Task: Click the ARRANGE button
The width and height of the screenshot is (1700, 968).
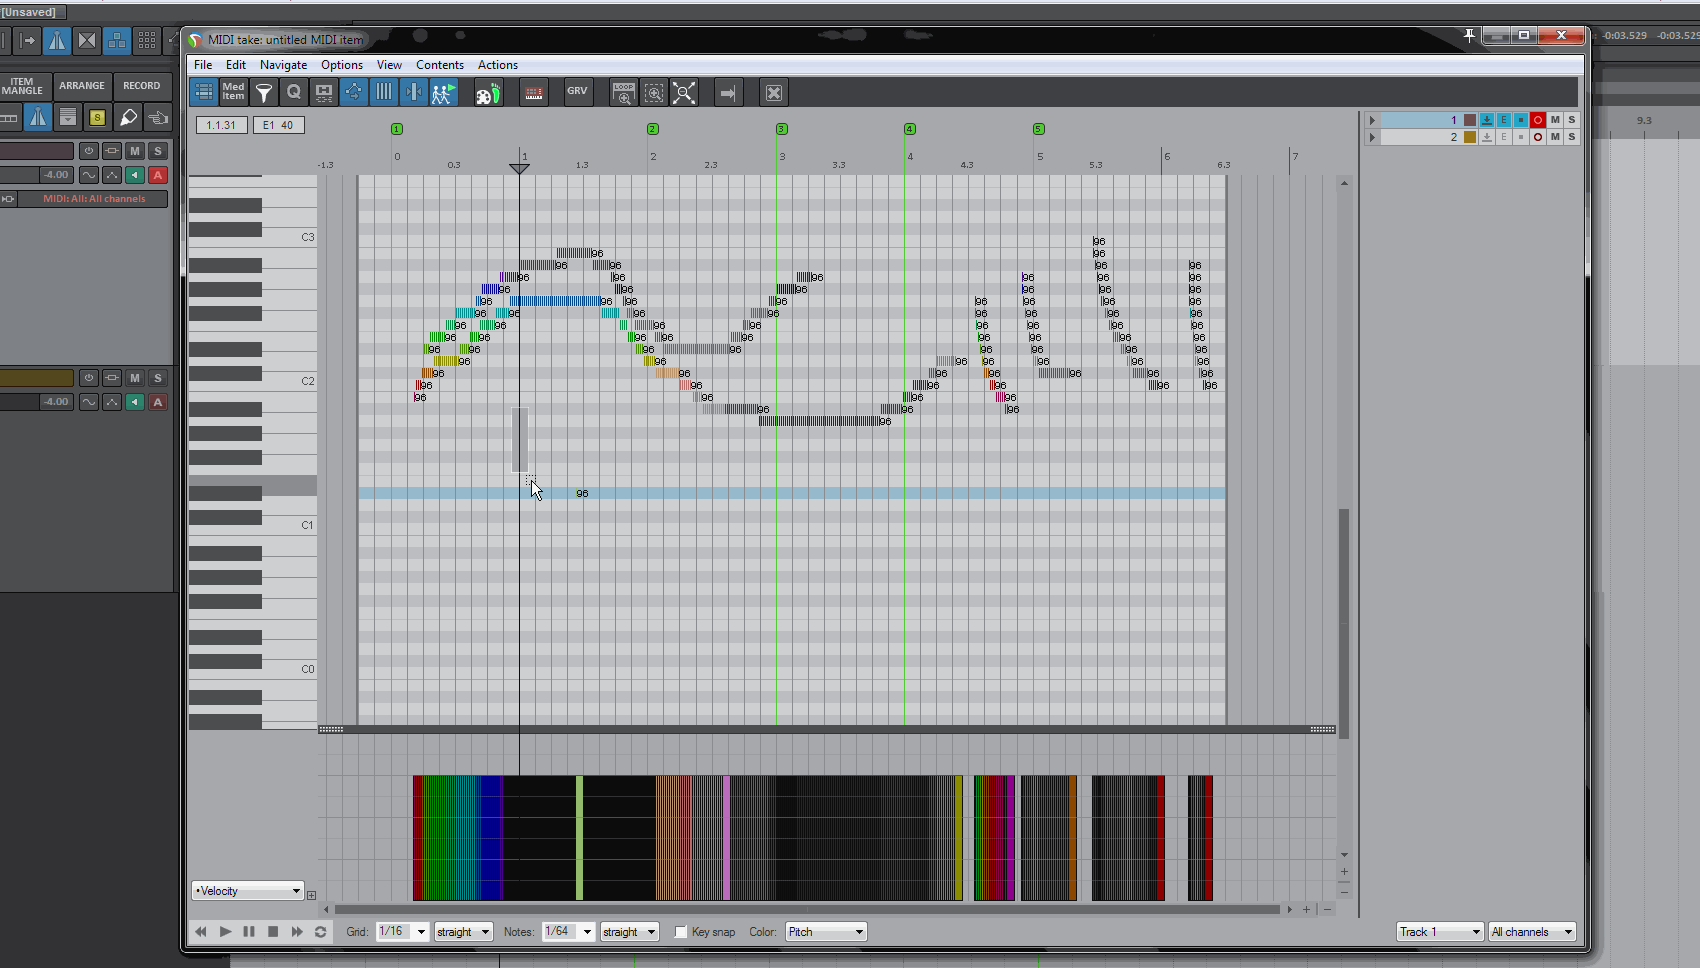Action: click(x=82, y=86)
